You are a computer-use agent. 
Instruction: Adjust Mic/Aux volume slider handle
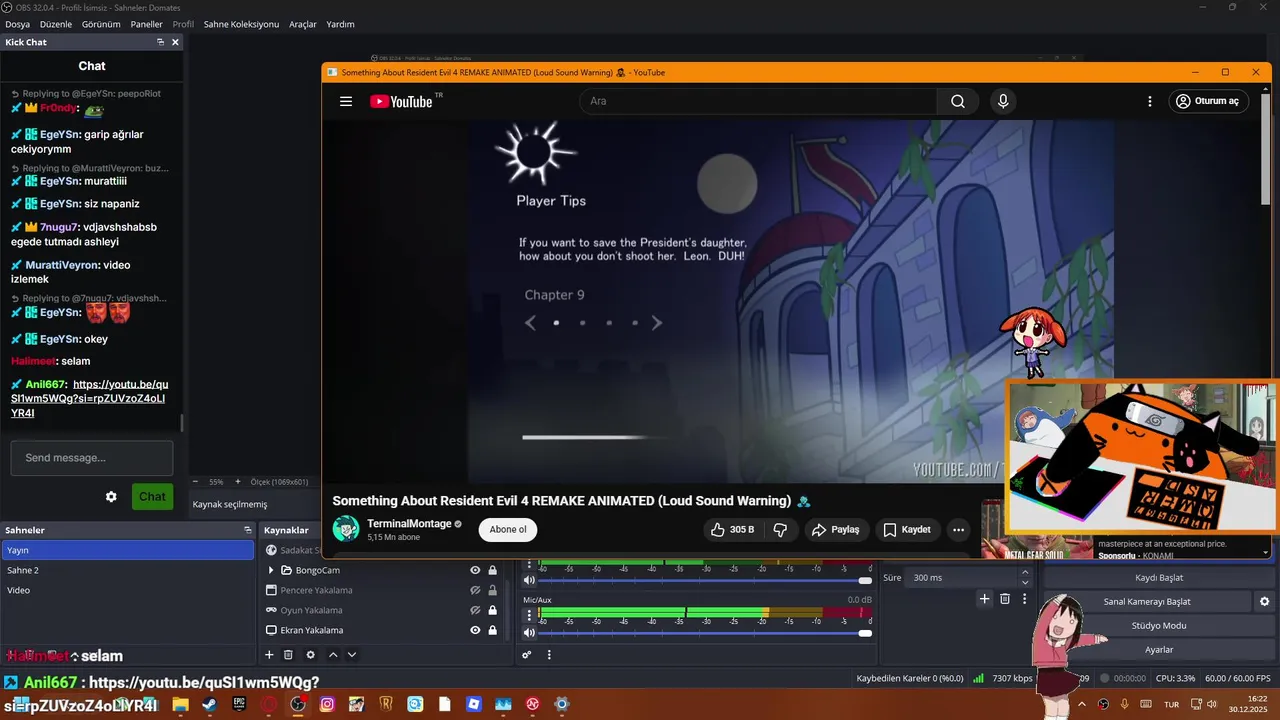point(865,632)
